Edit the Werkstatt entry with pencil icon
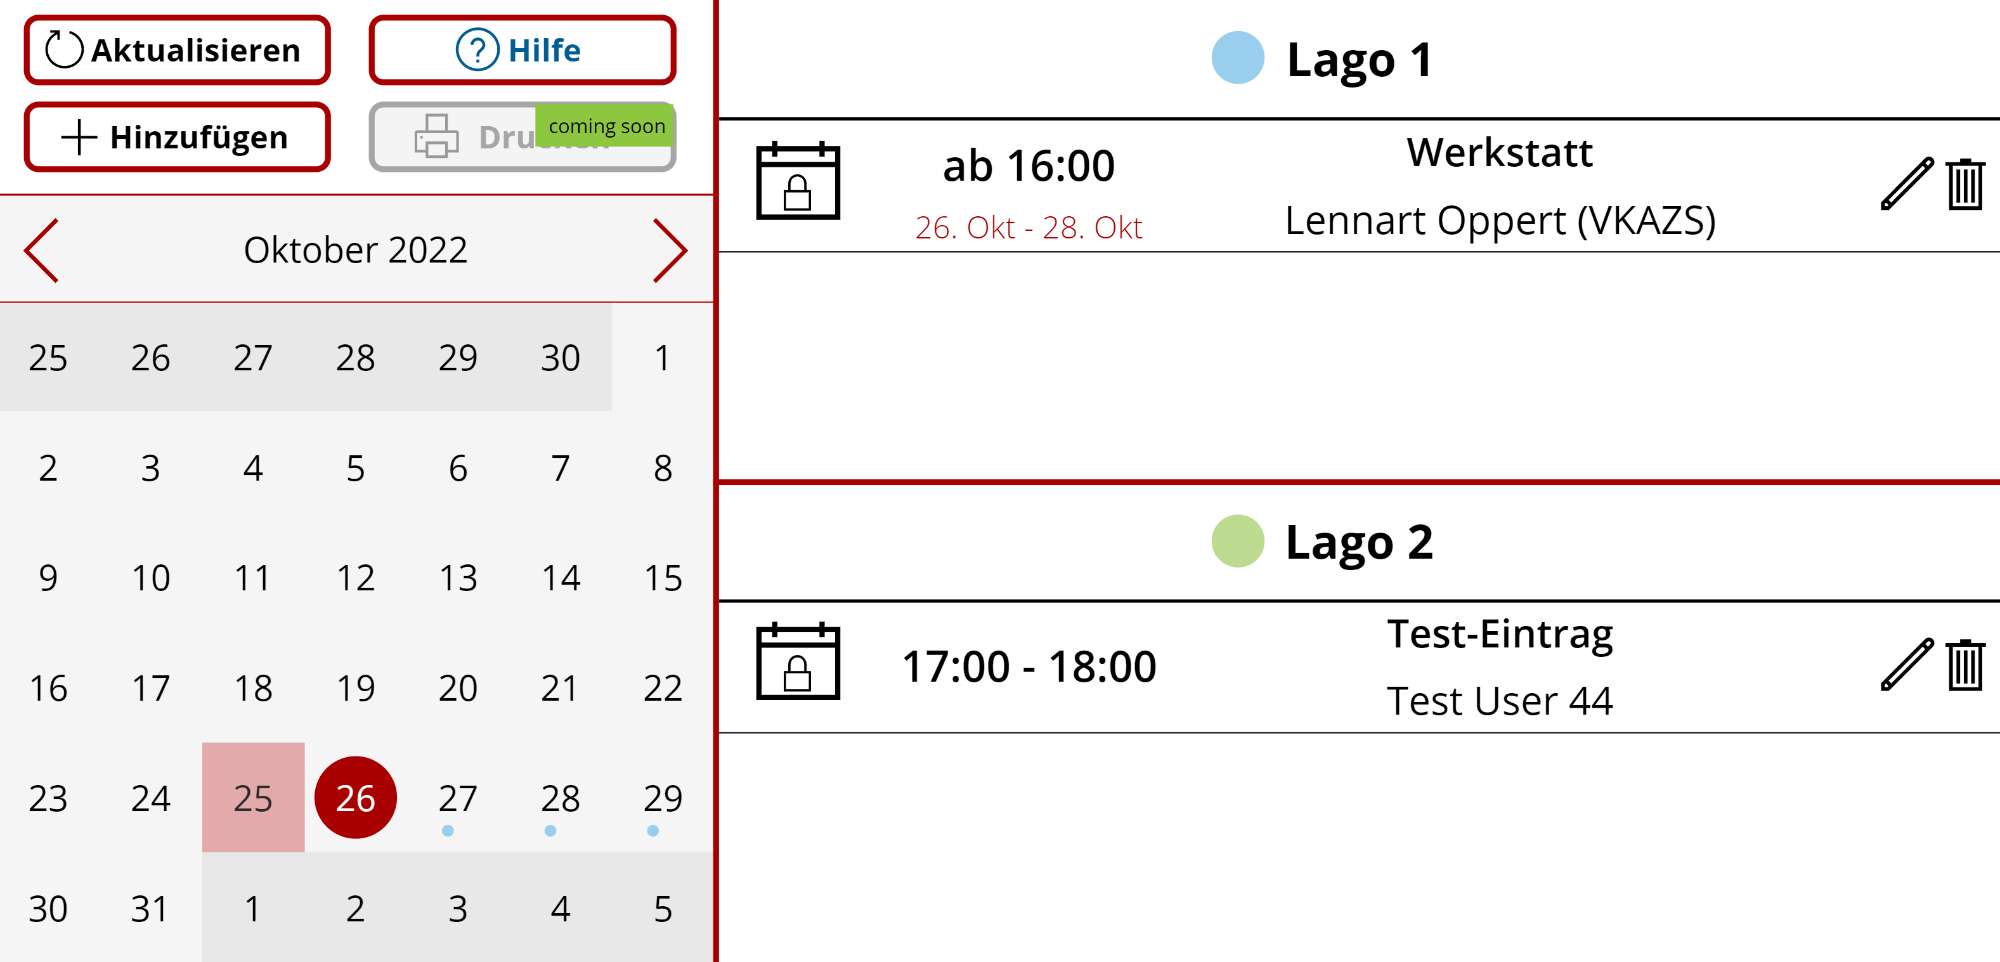This screenshot has height=962, width=2000. [x=1907, y=184]
